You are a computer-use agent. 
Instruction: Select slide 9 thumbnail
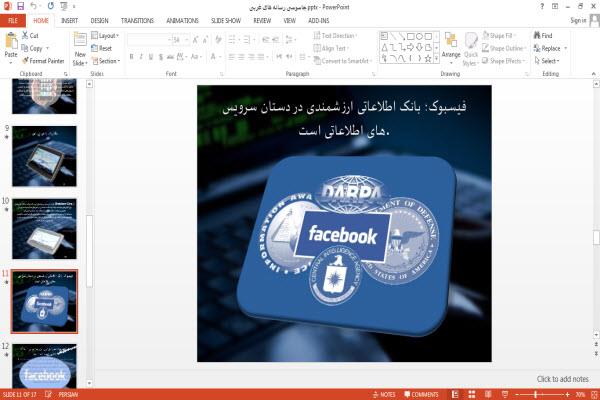click(44, 156)
